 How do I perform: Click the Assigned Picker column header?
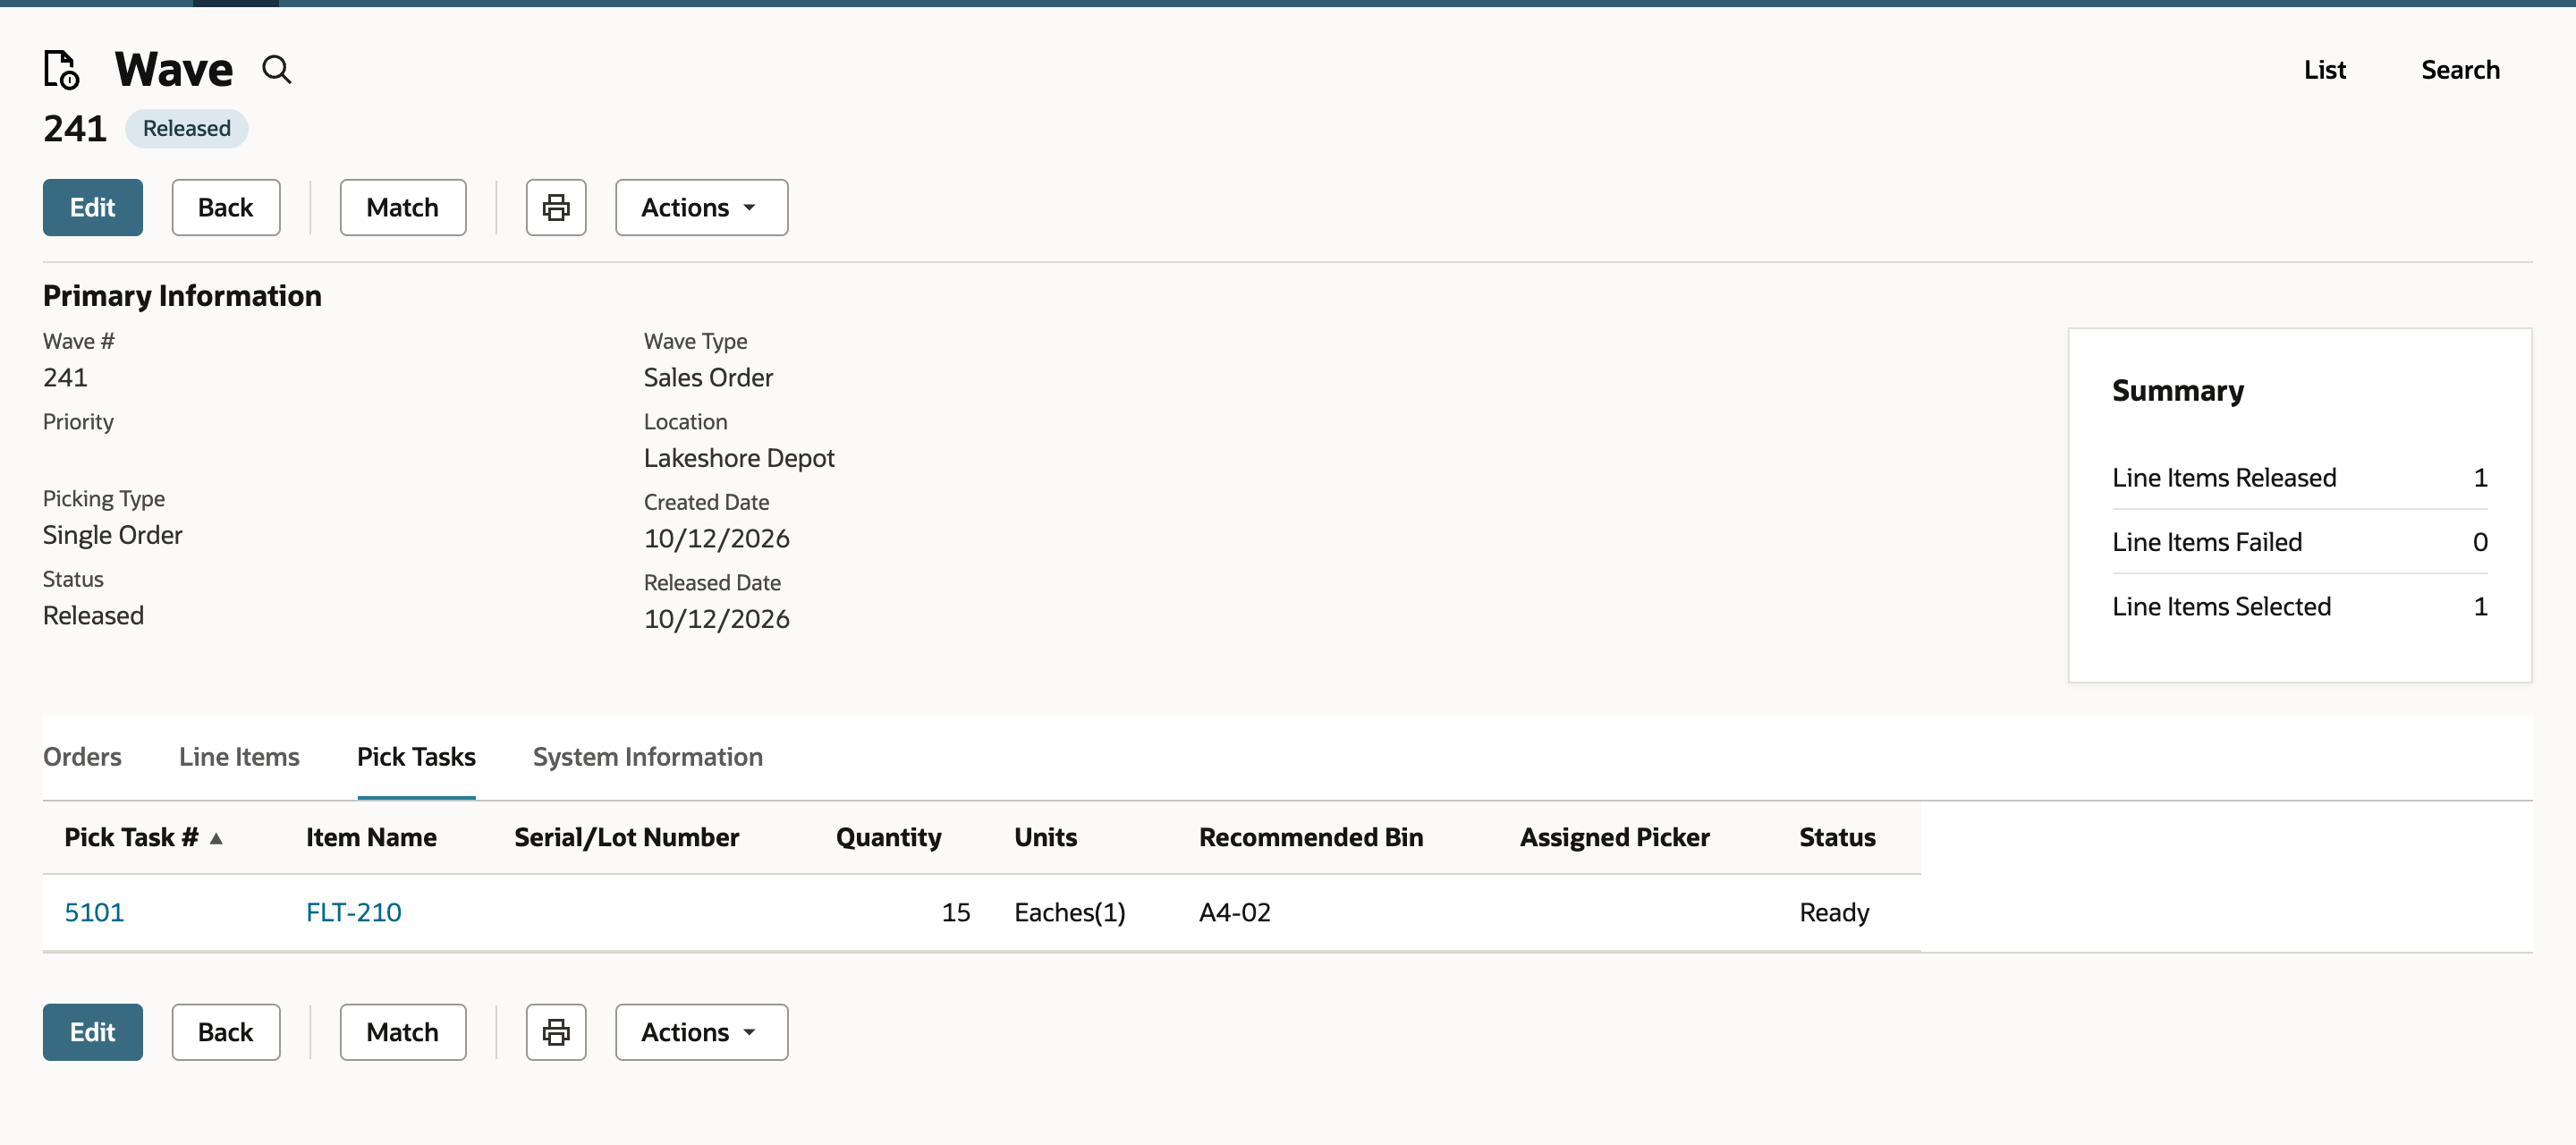pos(1615,838)
